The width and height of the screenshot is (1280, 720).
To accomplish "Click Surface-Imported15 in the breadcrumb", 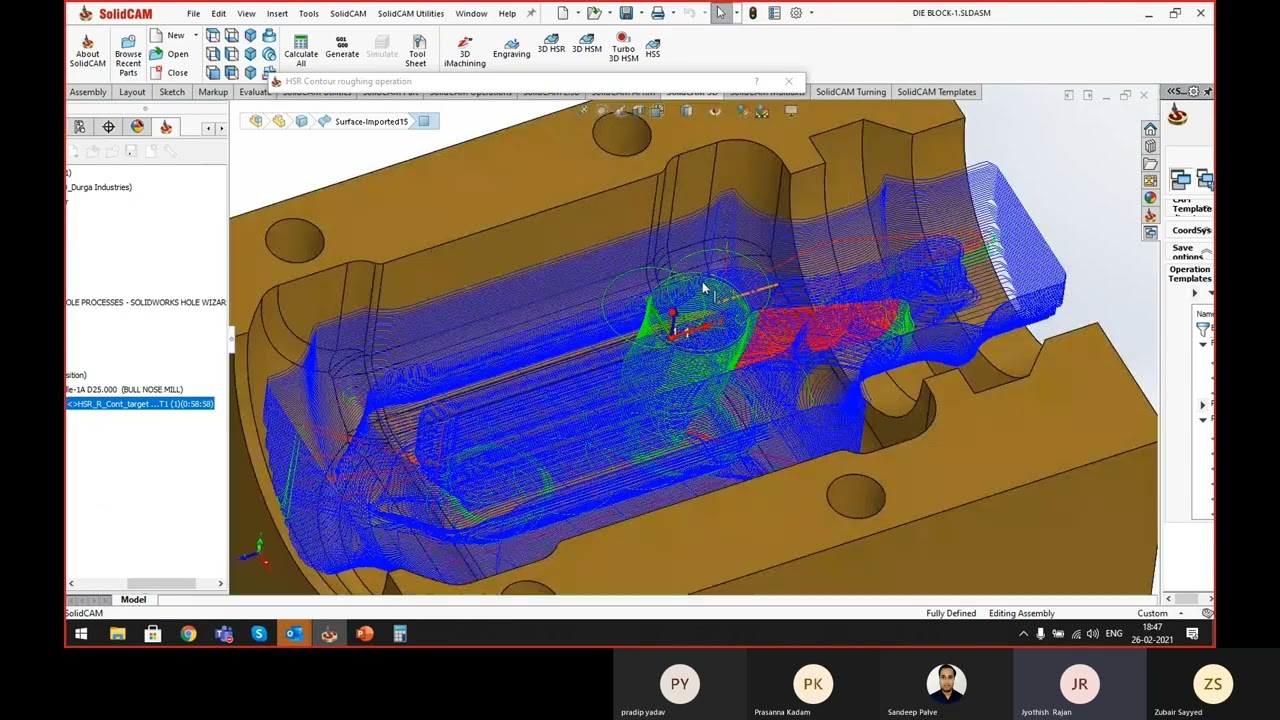I will click(371, 122).
